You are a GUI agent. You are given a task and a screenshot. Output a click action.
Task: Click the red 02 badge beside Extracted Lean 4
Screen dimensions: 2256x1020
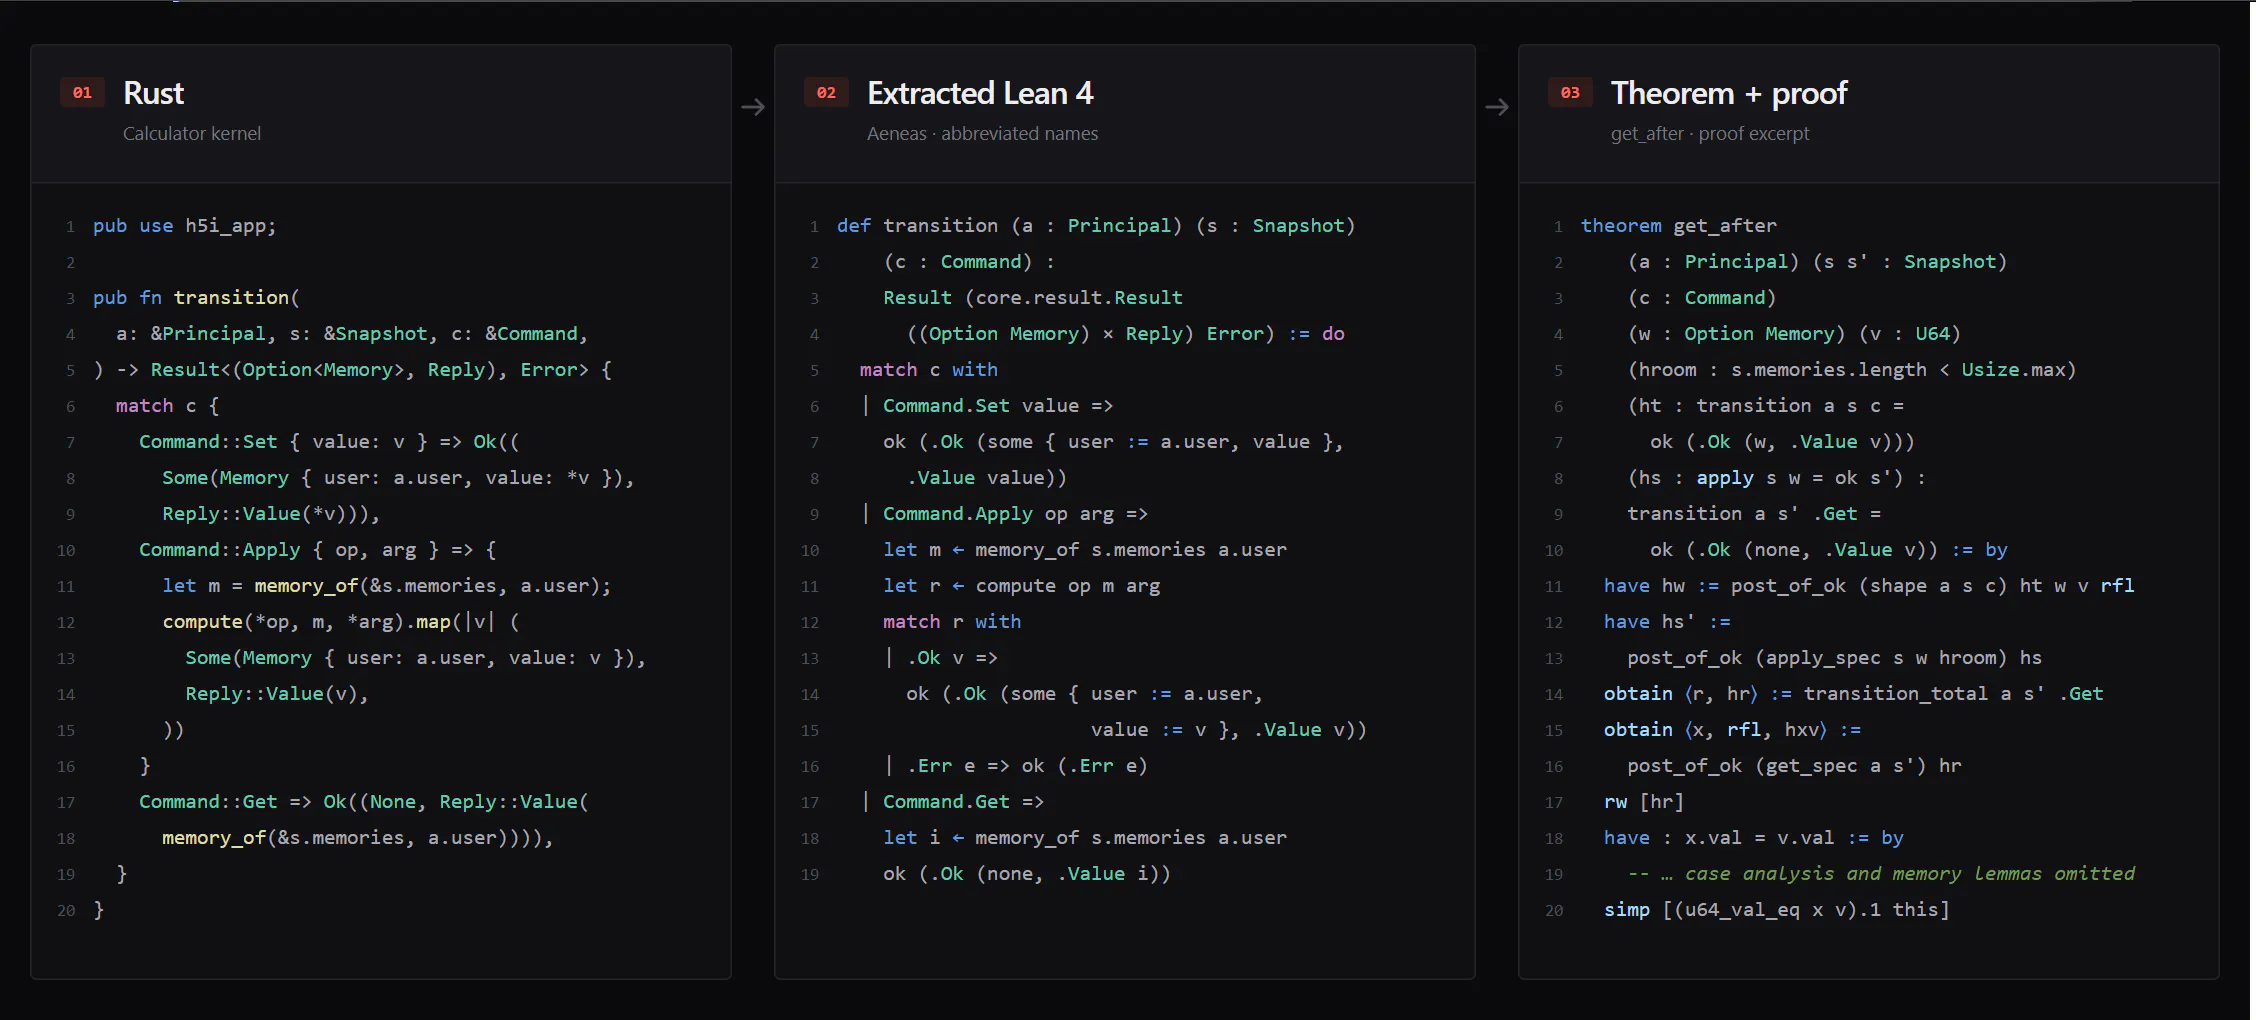pyautogui.click(x=826, y=93)
